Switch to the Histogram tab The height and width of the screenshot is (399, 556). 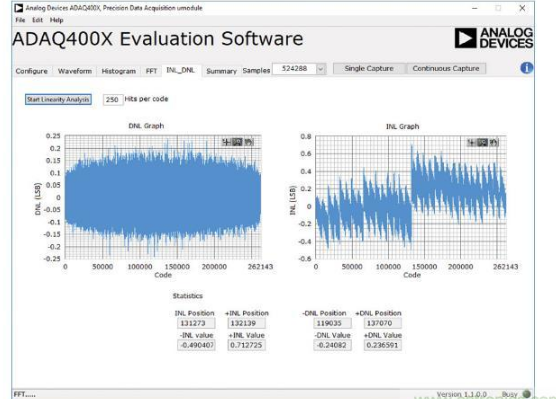(118, 71)
